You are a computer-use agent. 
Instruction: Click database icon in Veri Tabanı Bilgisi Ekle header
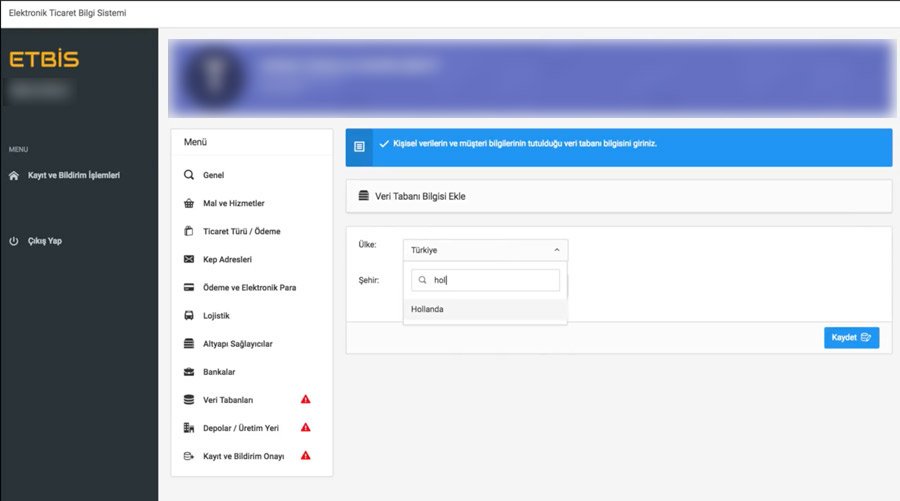pos(363,196)
